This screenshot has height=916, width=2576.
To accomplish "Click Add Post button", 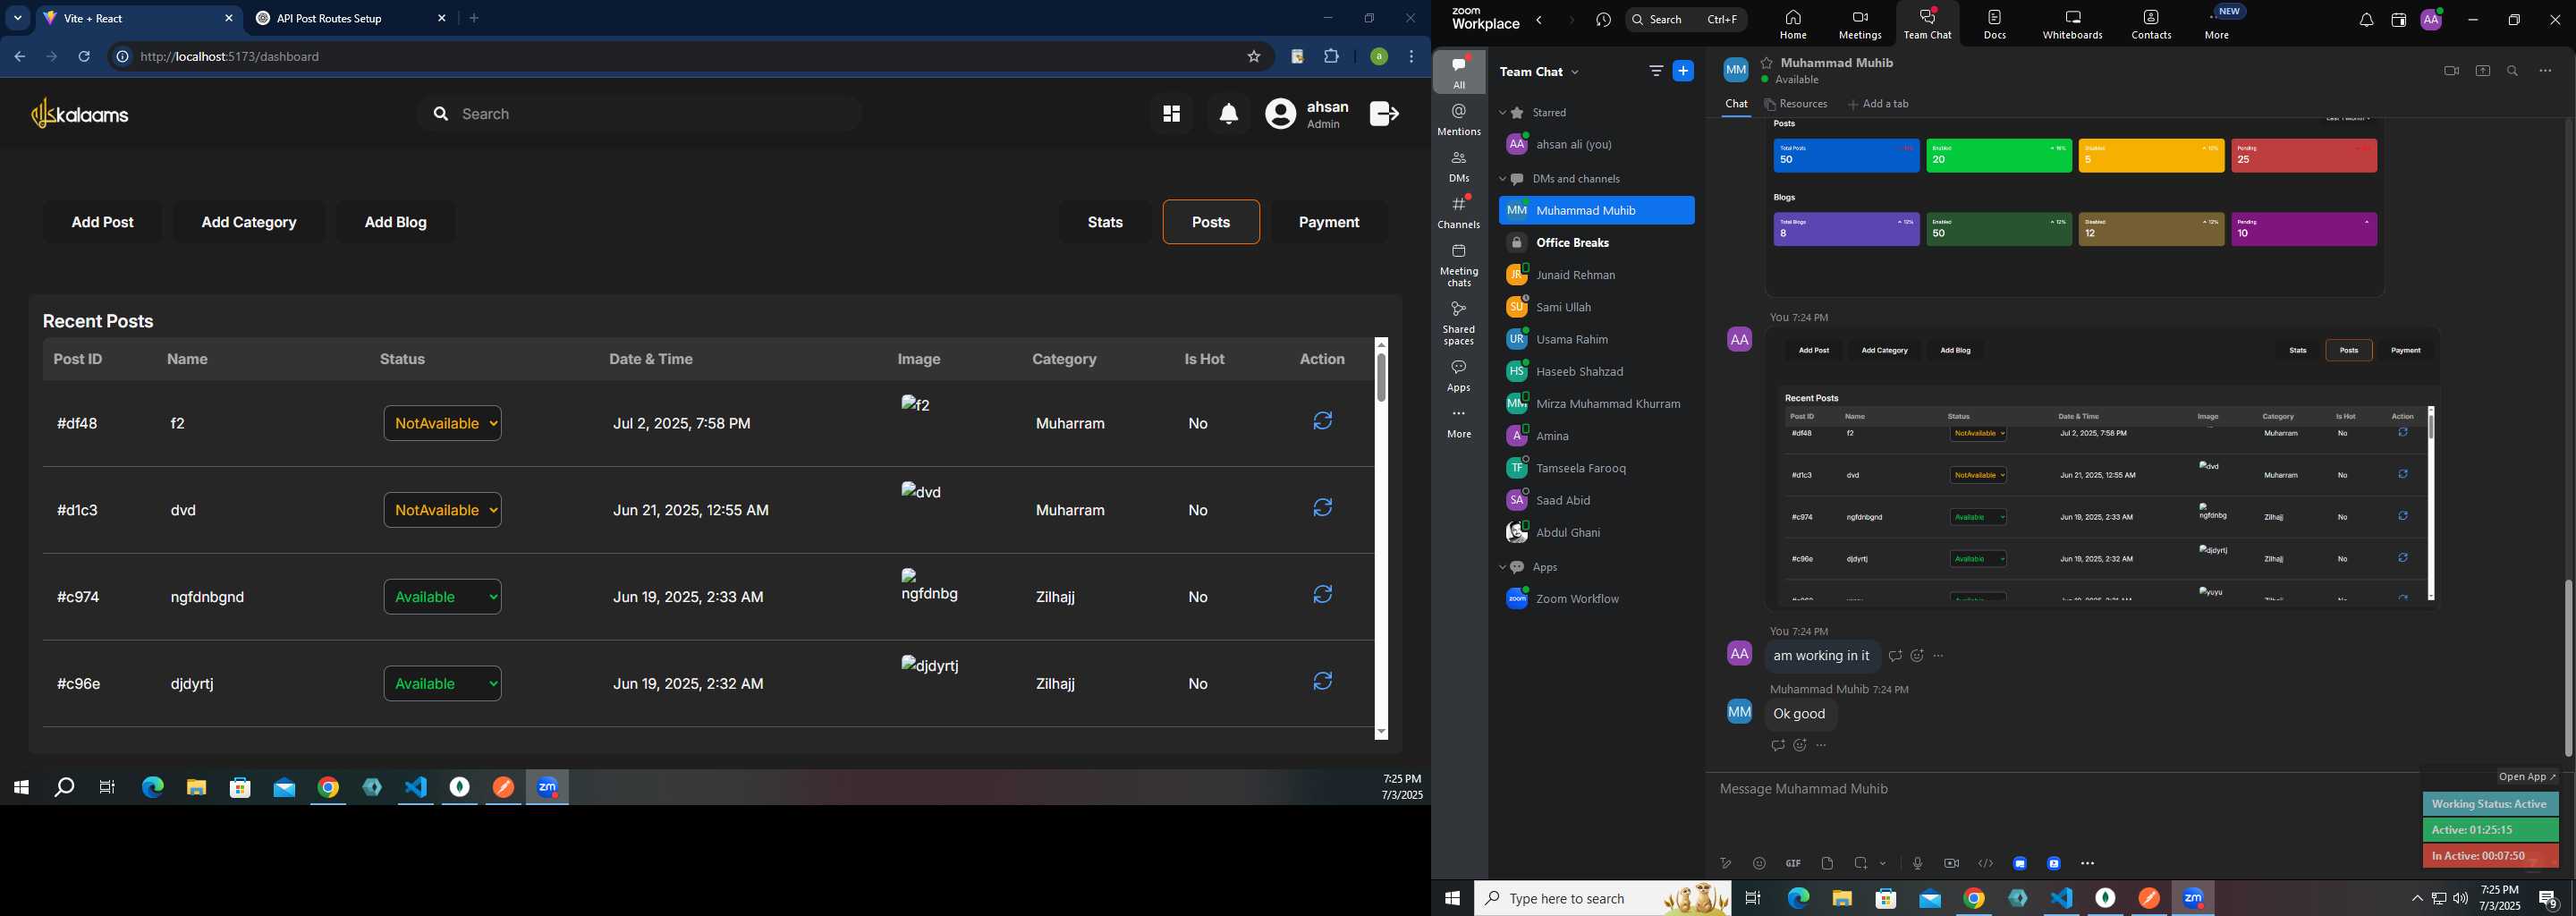I will pos(103,222).
